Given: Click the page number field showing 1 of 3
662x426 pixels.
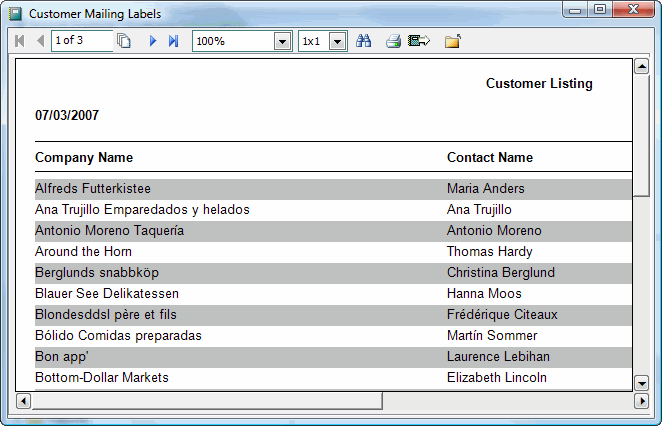Looking at the screenshot, I should [80, 41].
